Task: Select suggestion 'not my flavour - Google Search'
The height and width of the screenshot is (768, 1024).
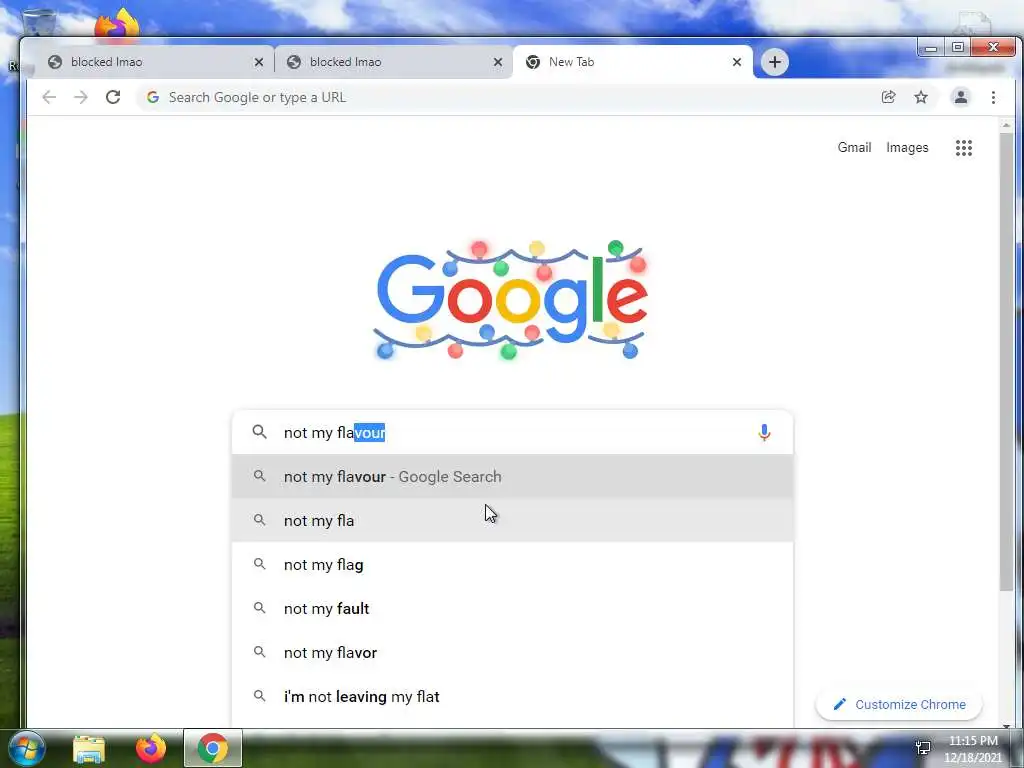Action: coord(513,477)
